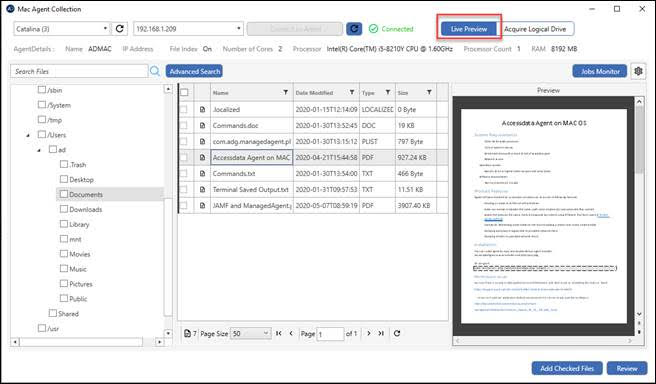656x384 pixels.
Task: Check the Downloads folder checkbox
Action: point(64,209)
